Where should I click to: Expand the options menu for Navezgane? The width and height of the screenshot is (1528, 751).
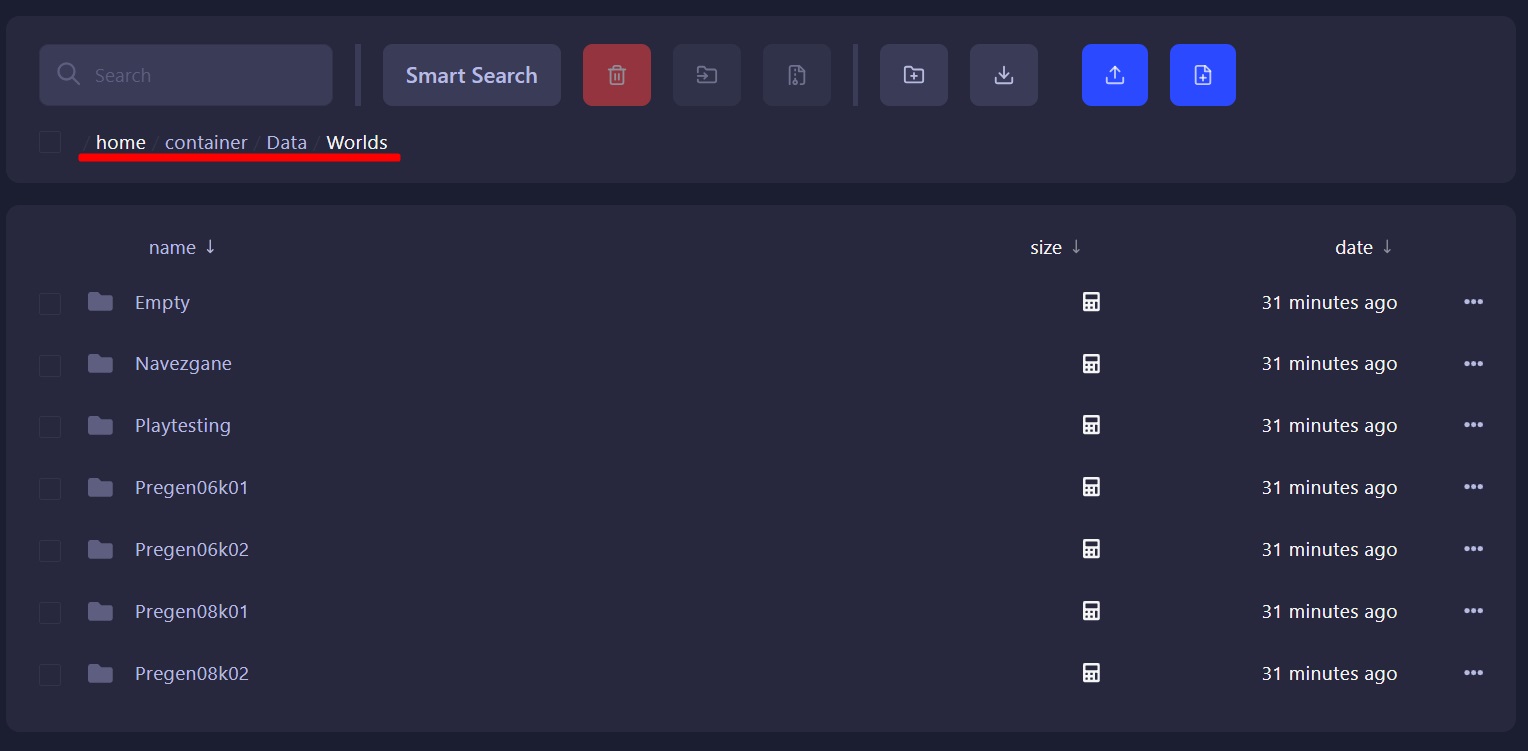point(1473,364)
